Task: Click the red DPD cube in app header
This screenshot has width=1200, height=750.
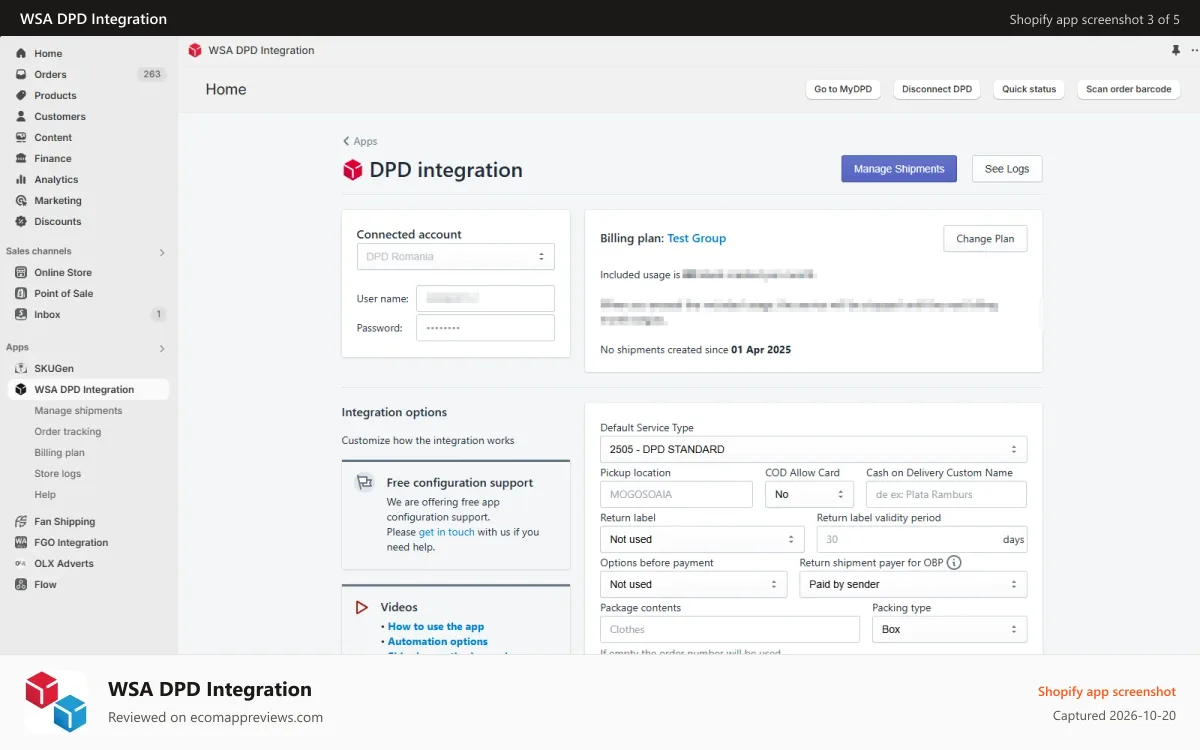Action: 195,50
